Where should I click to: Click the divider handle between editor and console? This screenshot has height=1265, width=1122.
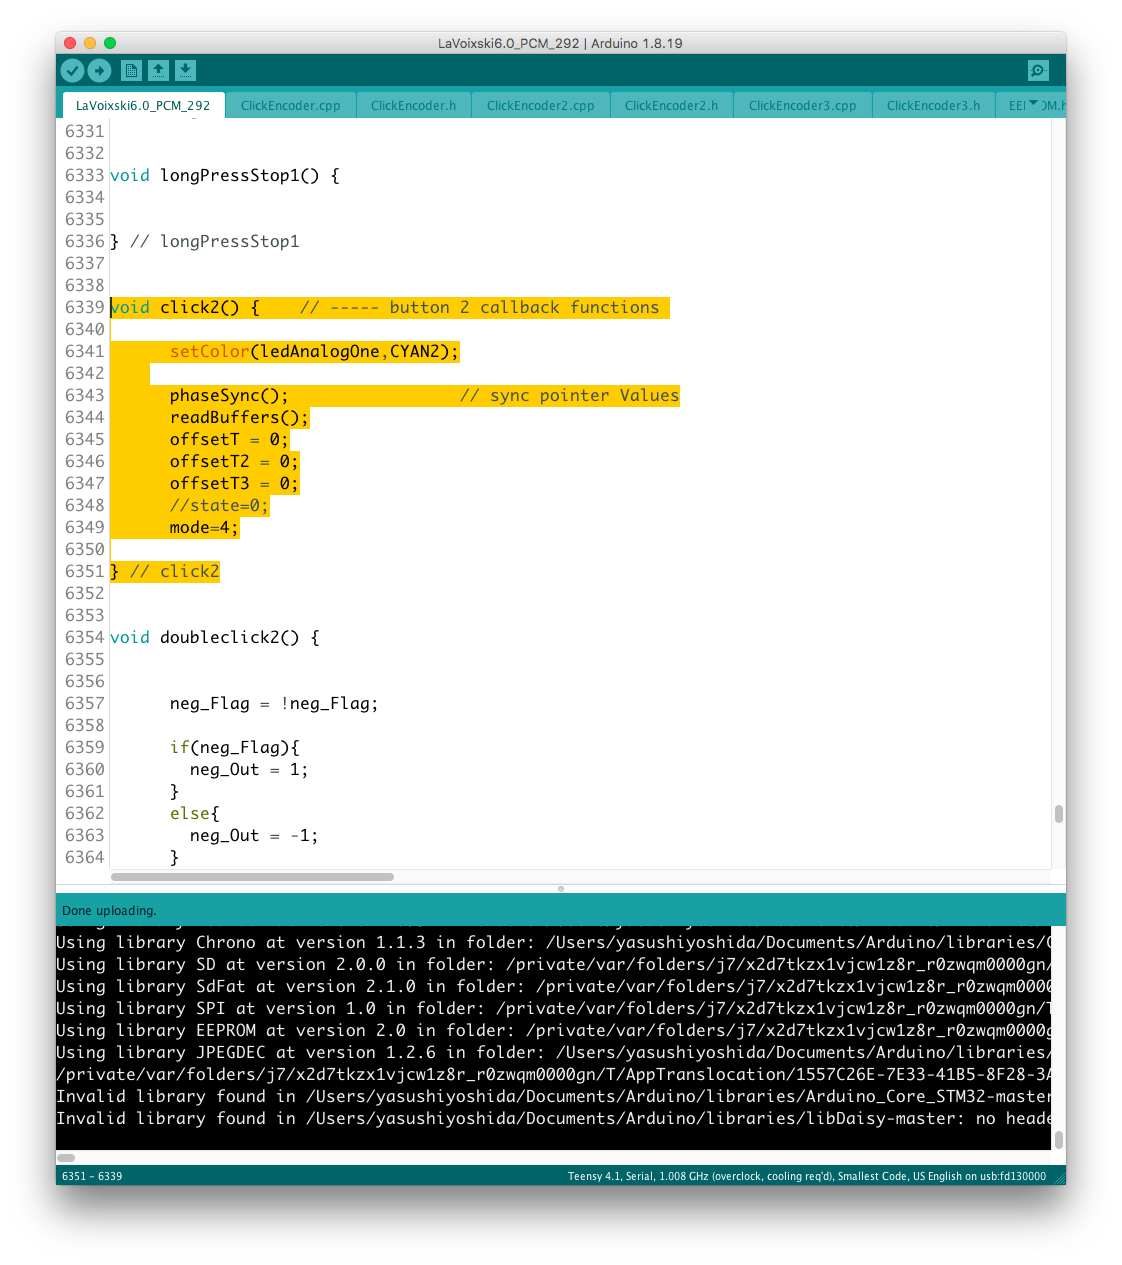click(561, 888)
